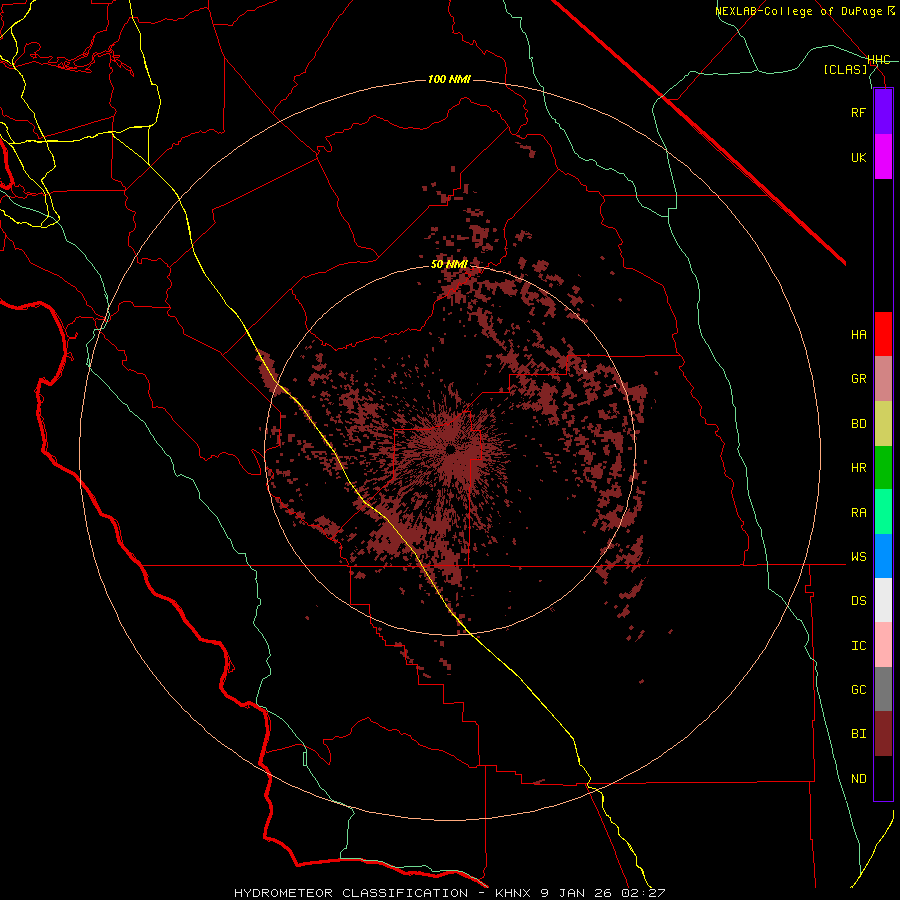
Task: Click the RA legend label
Action: coord(858,513)
